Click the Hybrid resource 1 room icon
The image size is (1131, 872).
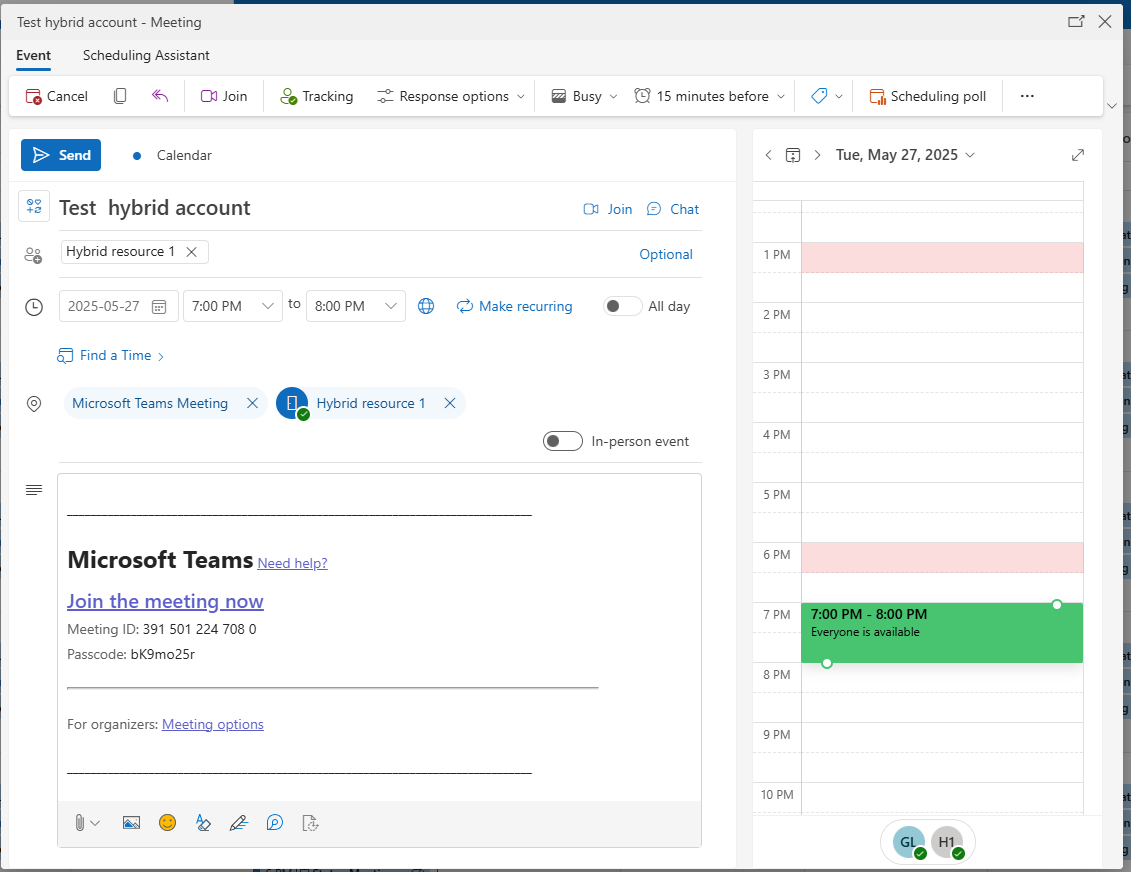point(292,403)
